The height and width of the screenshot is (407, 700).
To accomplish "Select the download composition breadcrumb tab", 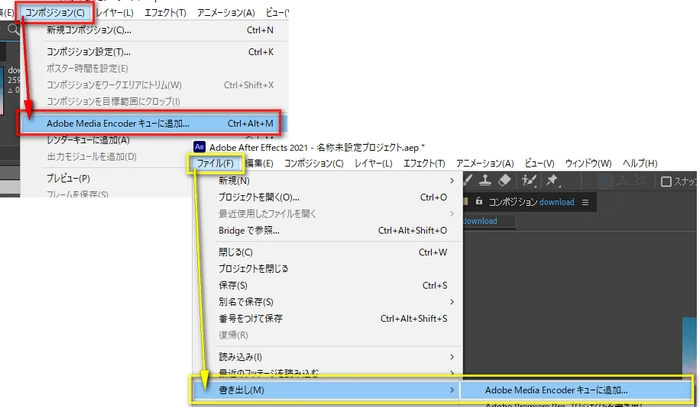I will tap(481, 221).
